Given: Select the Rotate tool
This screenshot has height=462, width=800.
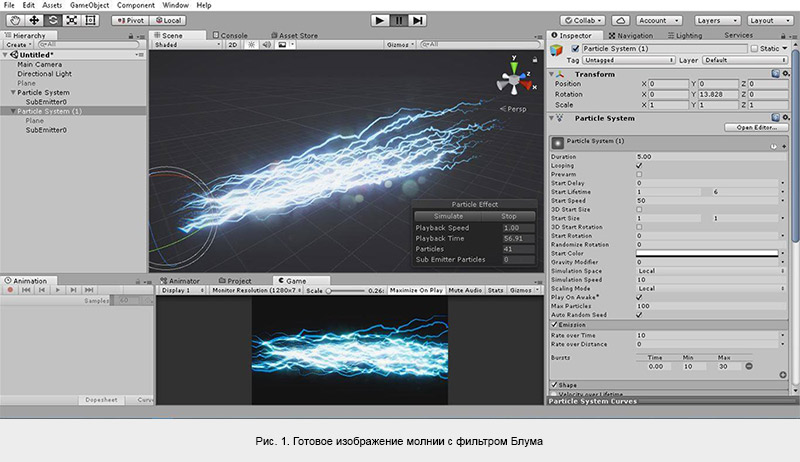Looking at the screenshot, I should [53, 20].
